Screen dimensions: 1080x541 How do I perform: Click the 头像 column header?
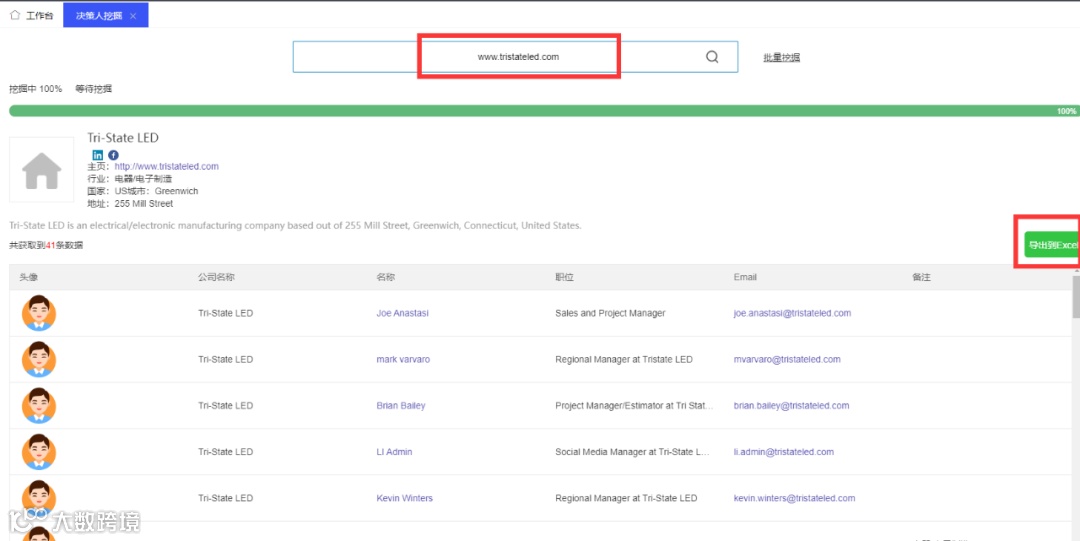point(28,277)
